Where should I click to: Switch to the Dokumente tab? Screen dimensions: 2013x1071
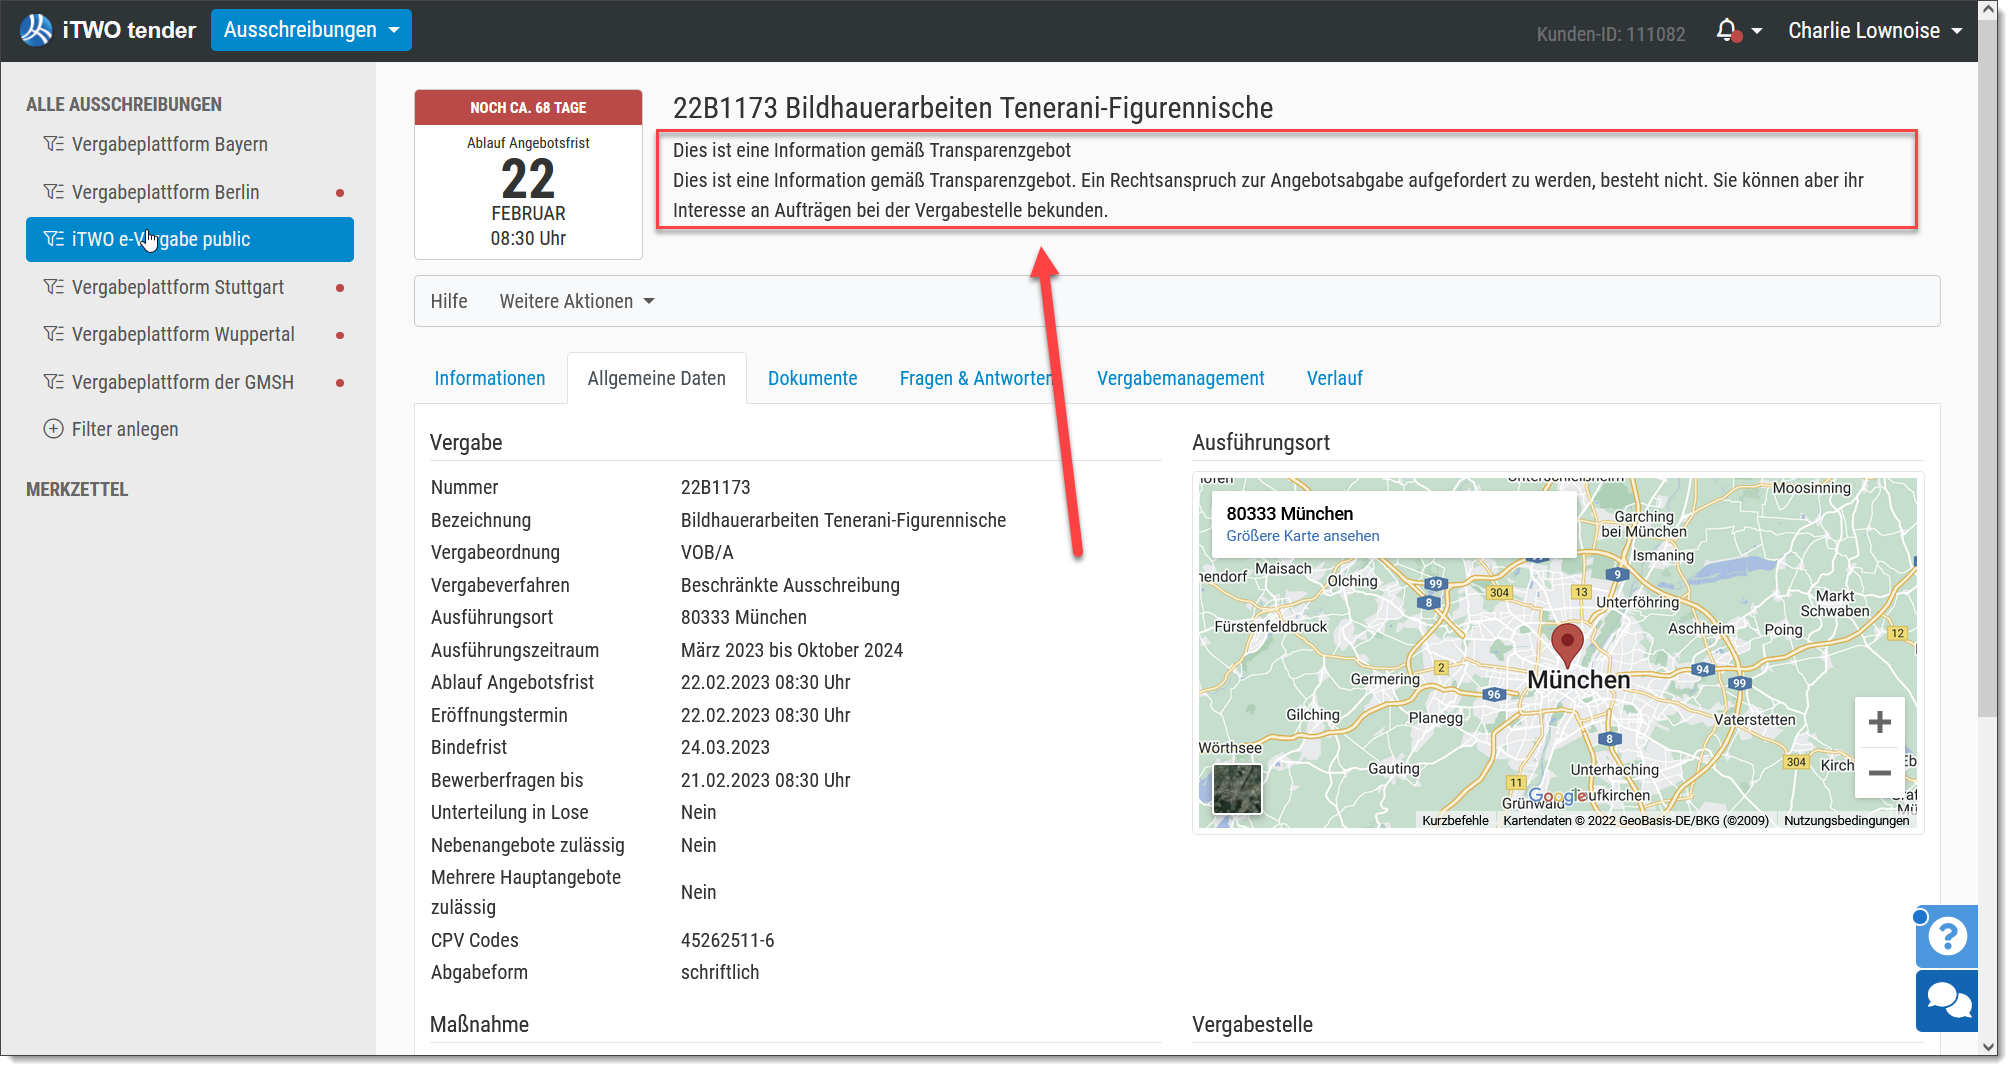[813, 378]
